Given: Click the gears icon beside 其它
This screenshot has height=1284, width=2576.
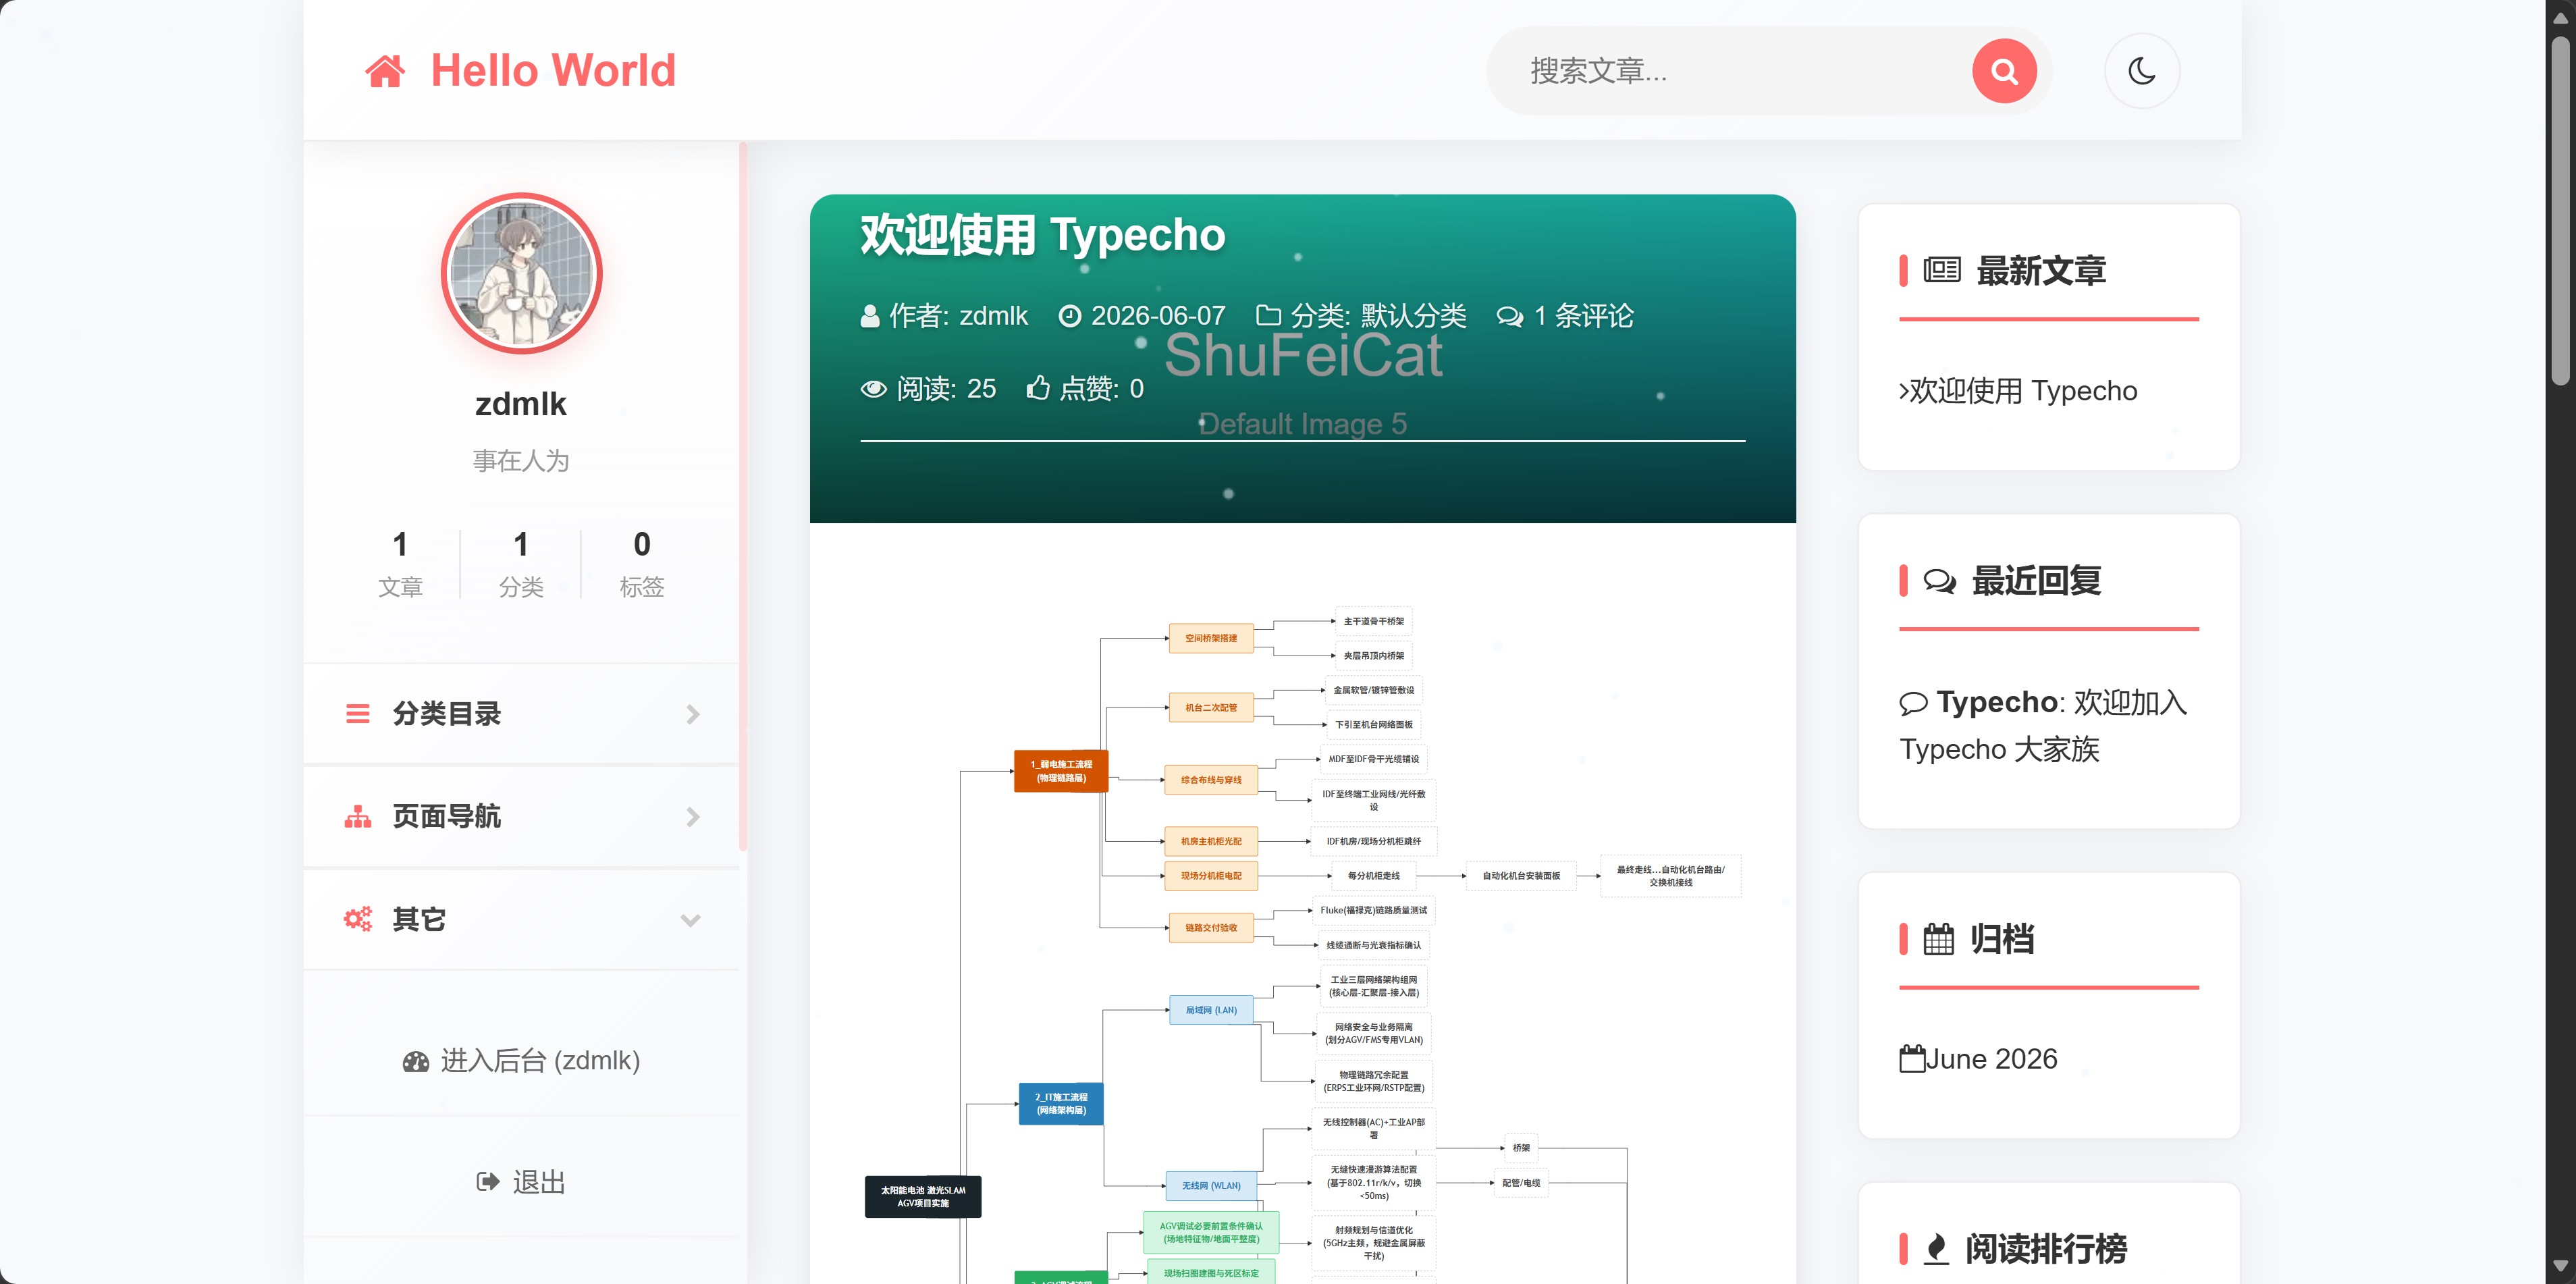Looking at the screenshot, I should pos(358,919).
